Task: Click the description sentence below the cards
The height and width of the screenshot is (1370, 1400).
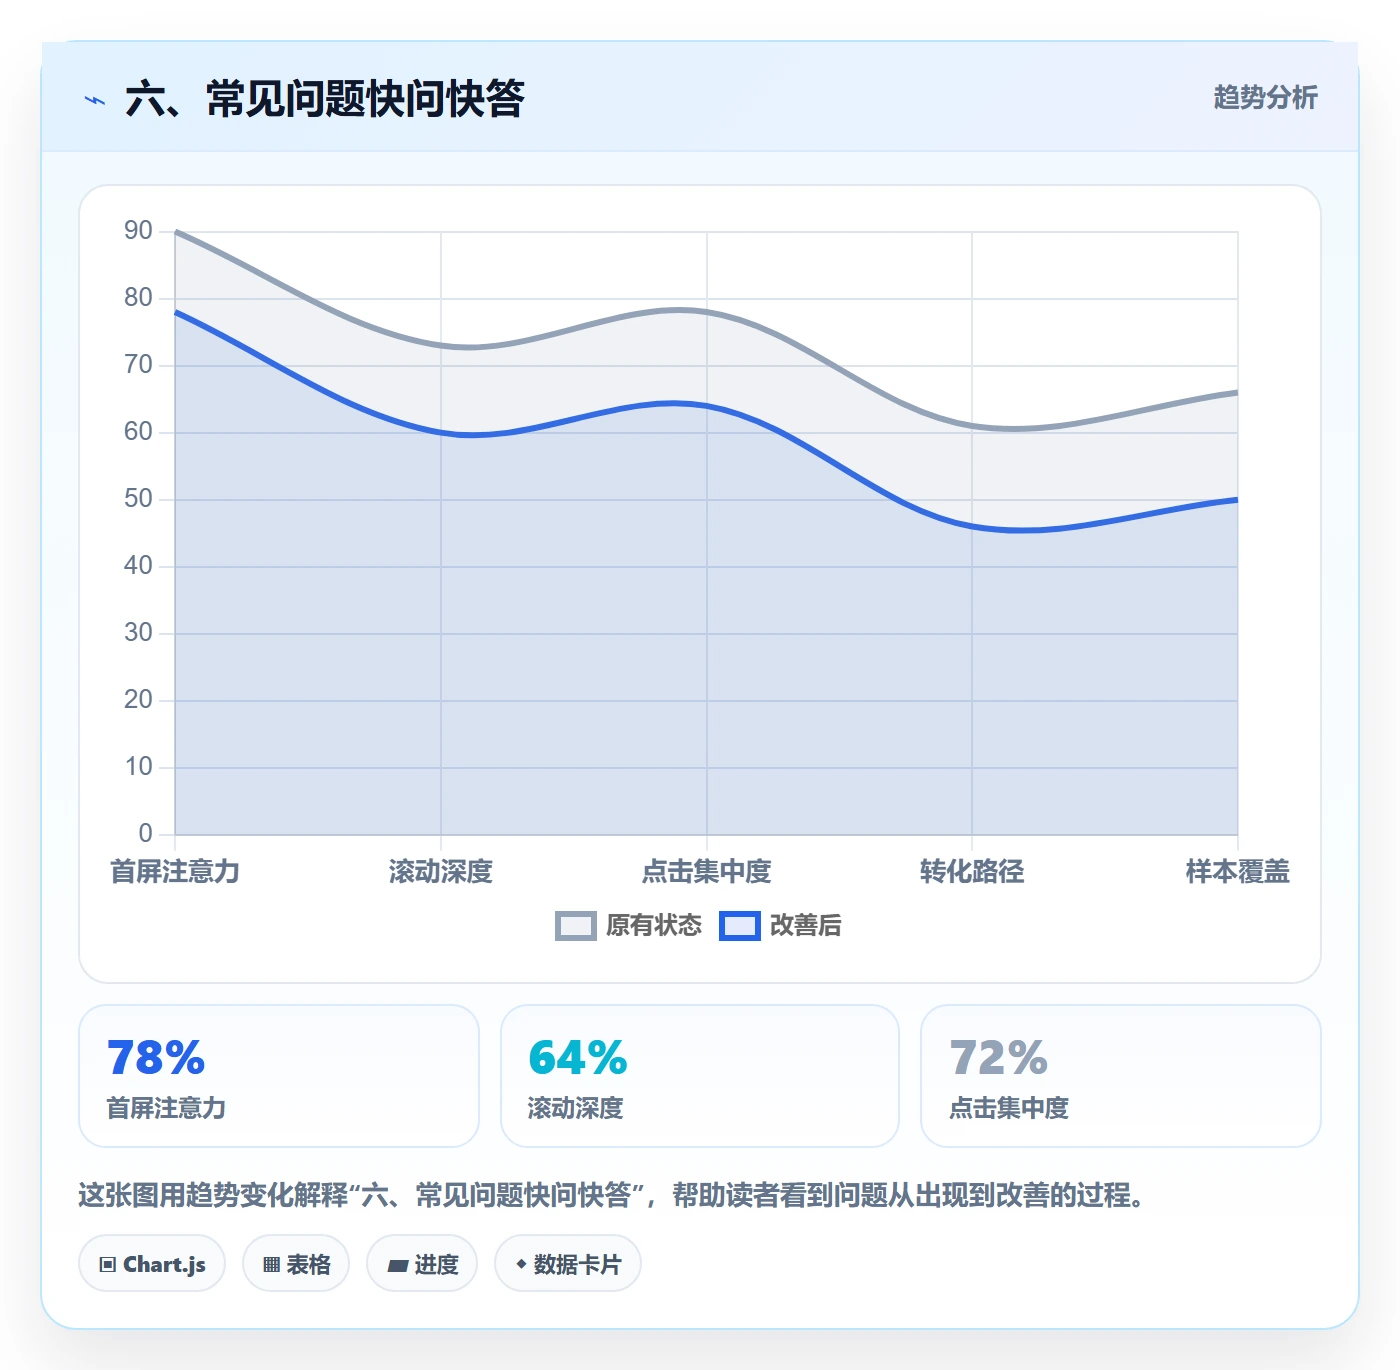Action: click(x=612, y=1195)
